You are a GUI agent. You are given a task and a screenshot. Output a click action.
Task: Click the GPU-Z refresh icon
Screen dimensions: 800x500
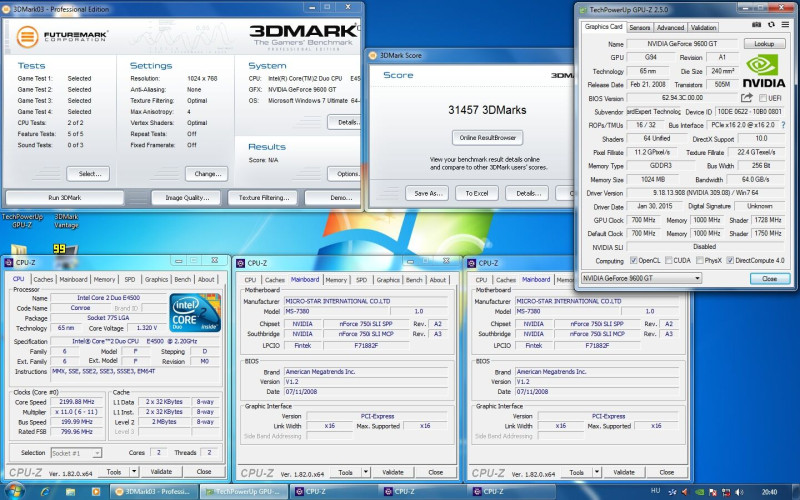click(771, 24)
